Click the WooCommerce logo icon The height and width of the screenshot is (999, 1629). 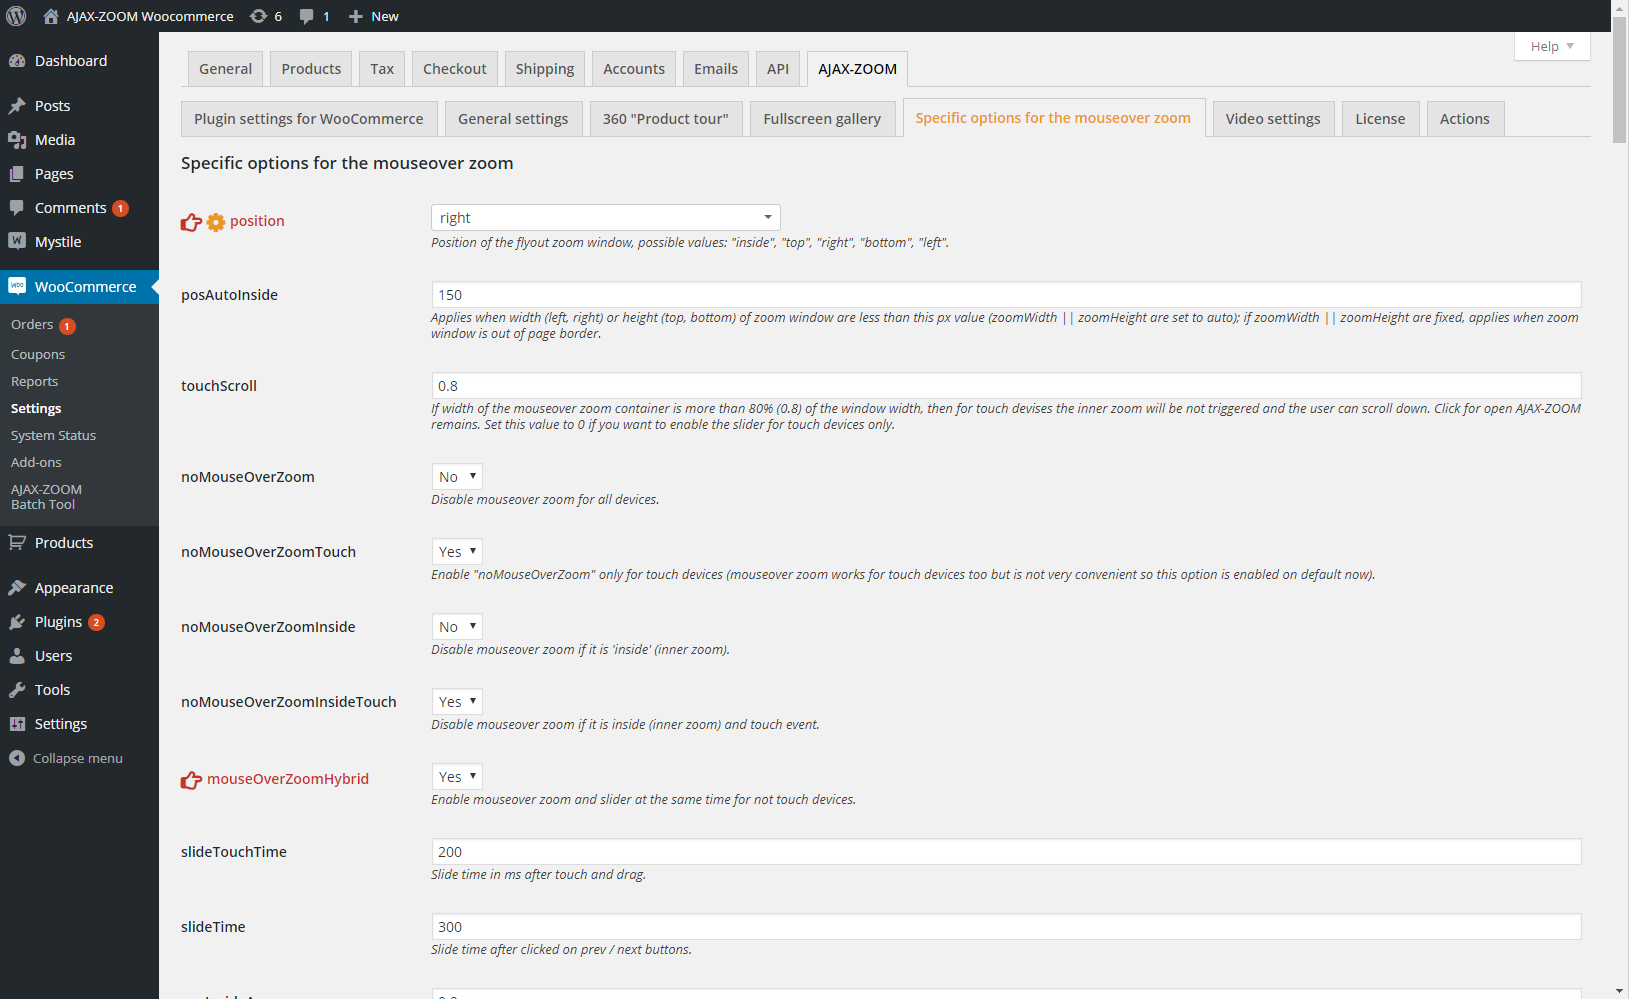click(17, 286)
